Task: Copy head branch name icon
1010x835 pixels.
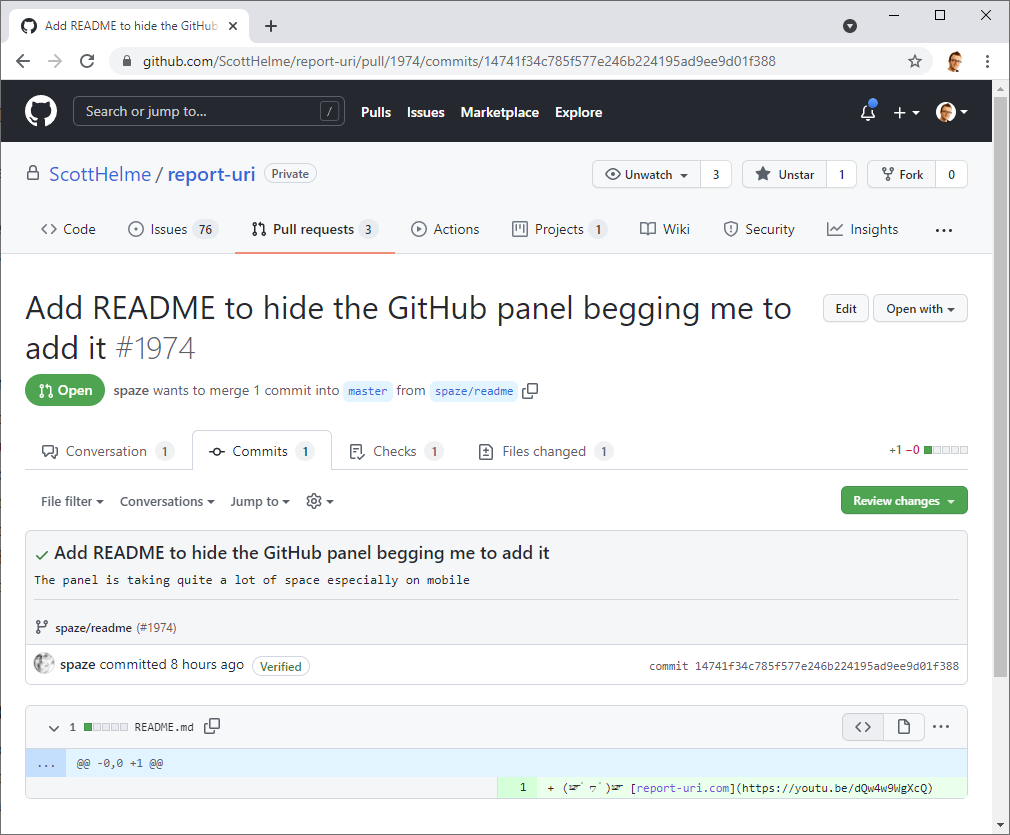Action: [530, 391]
